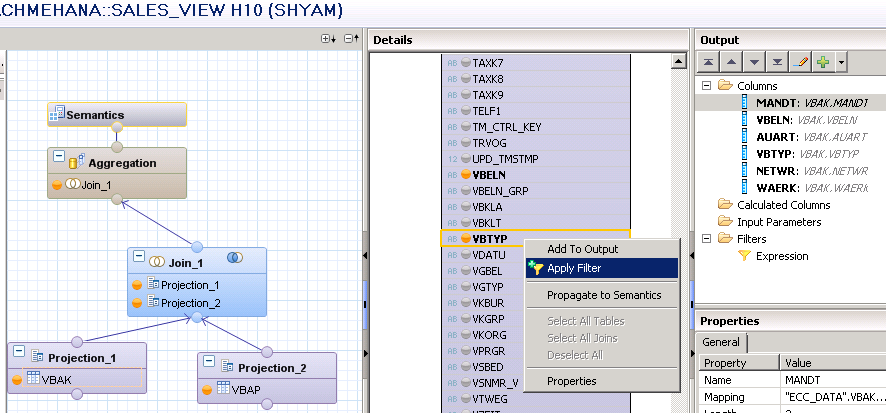Viewport: 886px width, 413px height.
Task: Choose Propagate to Semantics menu entry
Action: click(602, 295)
